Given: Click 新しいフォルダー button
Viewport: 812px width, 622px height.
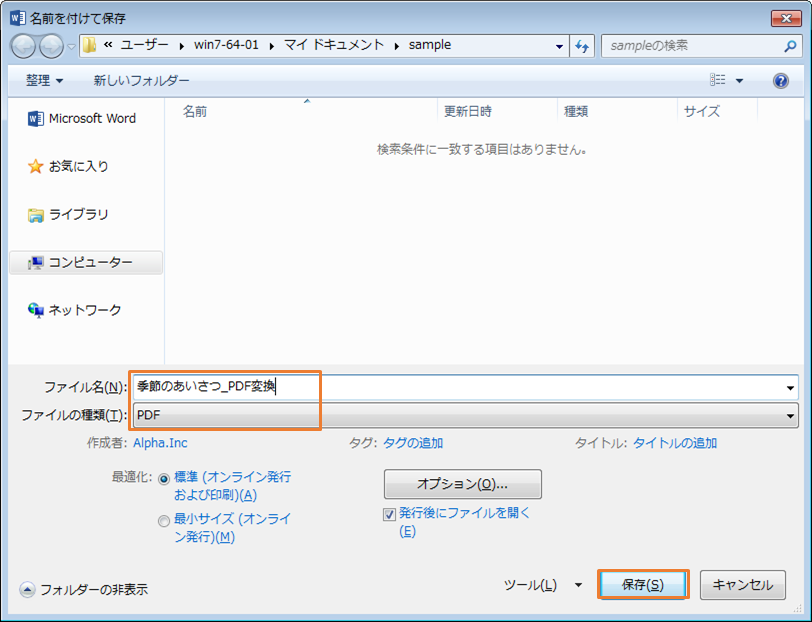Looking at the screenshot, I should (x=141, y=80).
